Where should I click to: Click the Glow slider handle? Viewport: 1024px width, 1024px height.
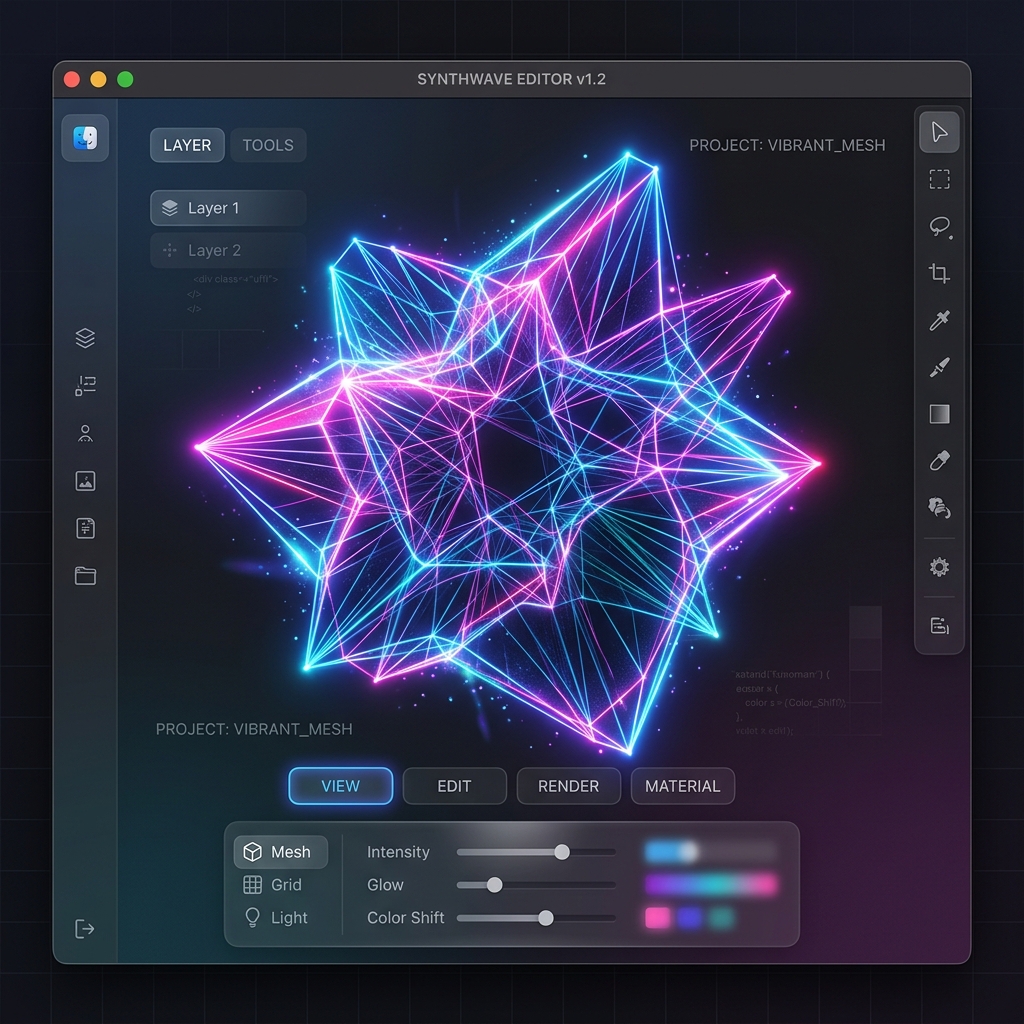click(x=494, y=884)
